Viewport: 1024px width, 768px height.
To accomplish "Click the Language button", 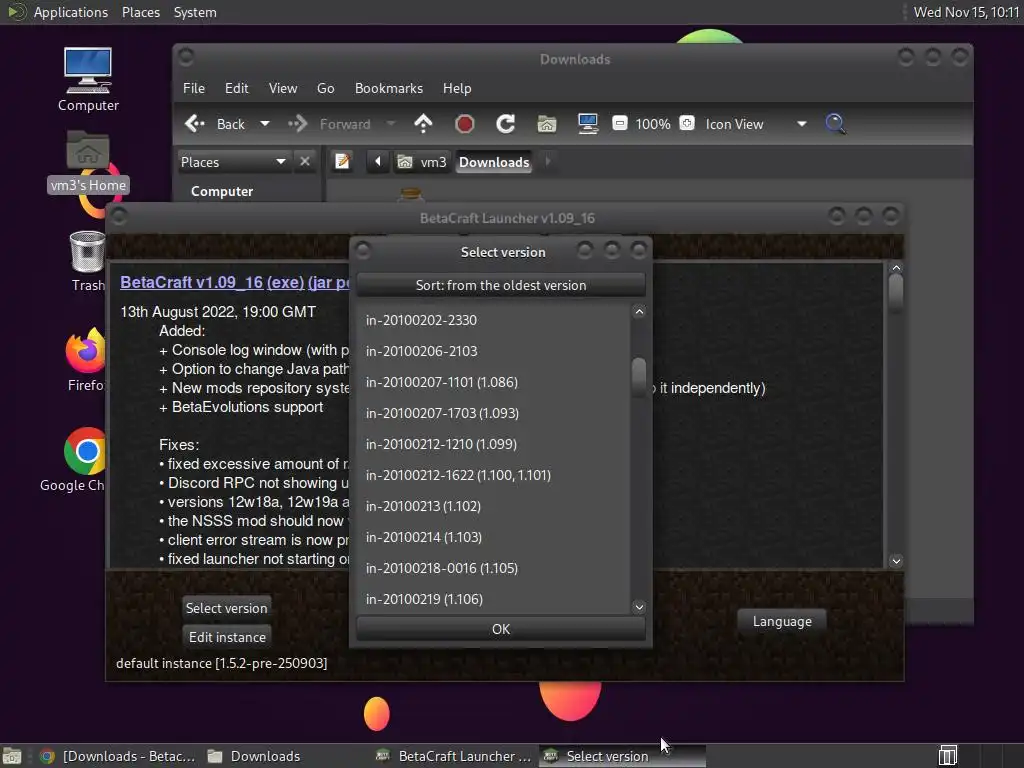I will tap(782, 621).
